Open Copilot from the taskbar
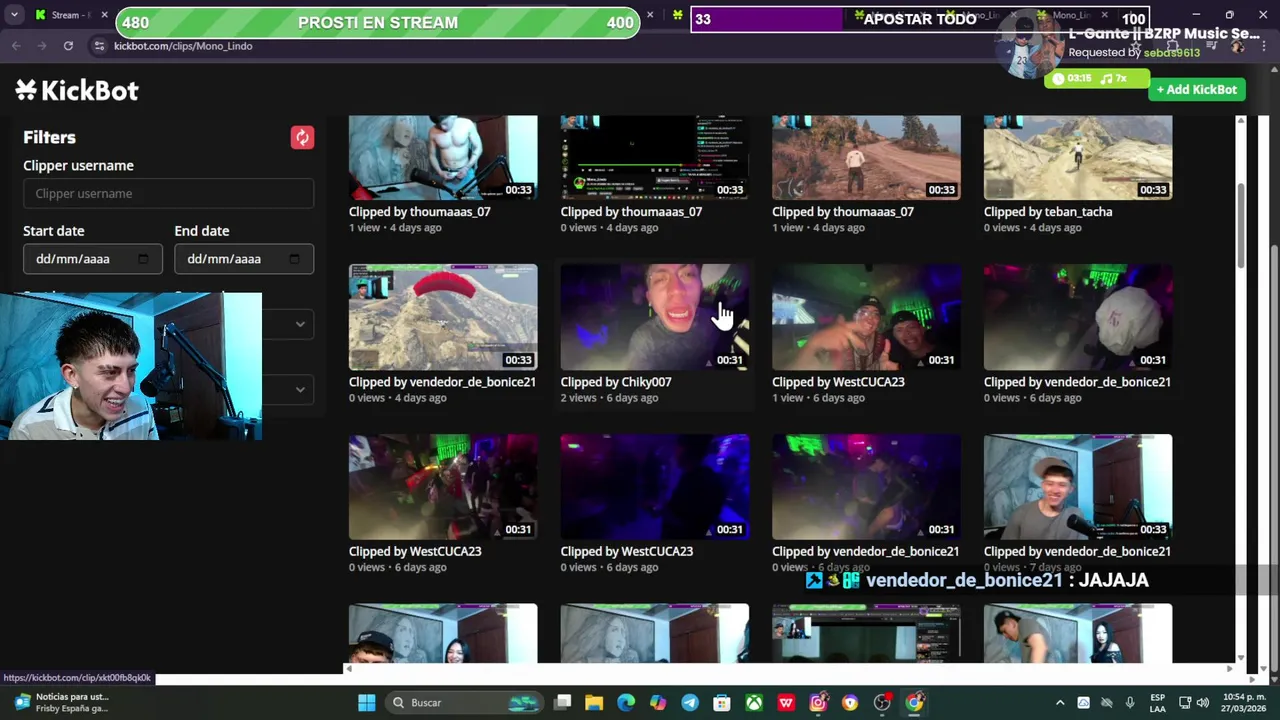Viewport: 1280px width, 720px height. point(658,702)
